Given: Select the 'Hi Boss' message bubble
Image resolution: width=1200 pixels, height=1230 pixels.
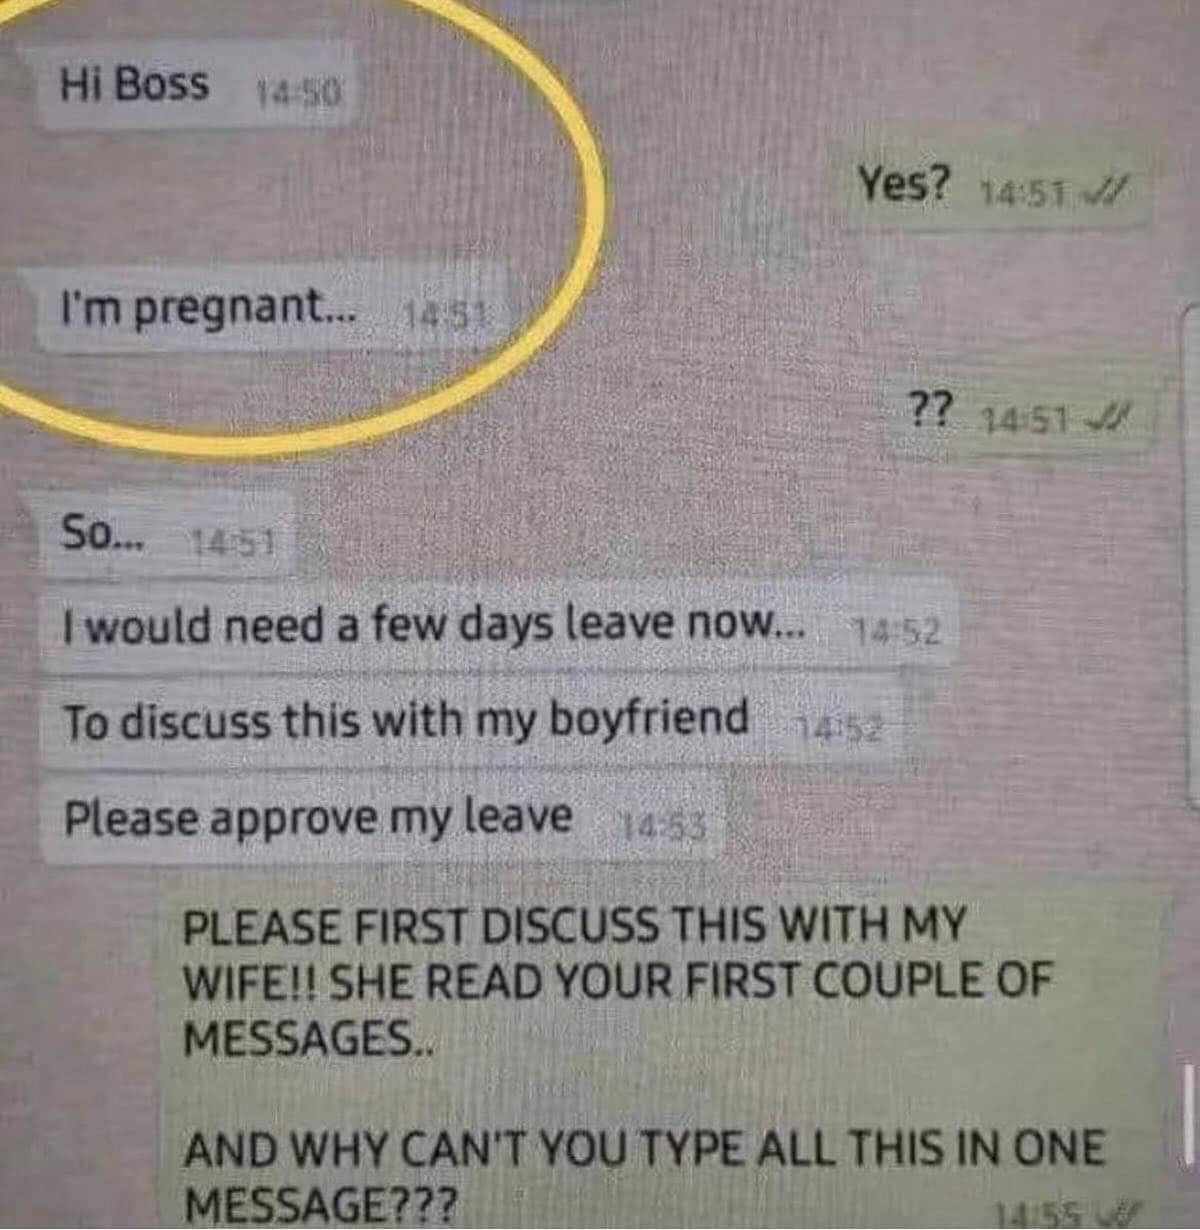Looking at the screenshot, I should tap(197, 87).
